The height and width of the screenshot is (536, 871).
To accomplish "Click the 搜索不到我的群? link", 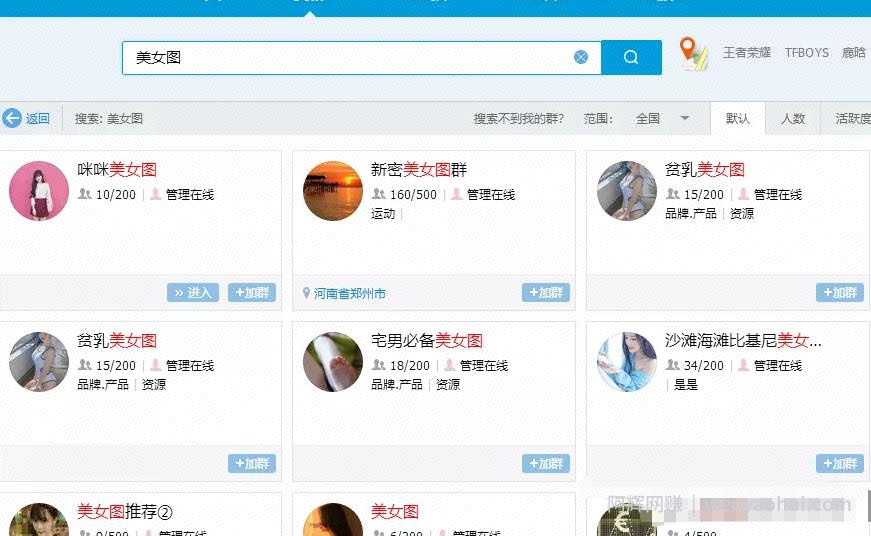I will point(518,118).
